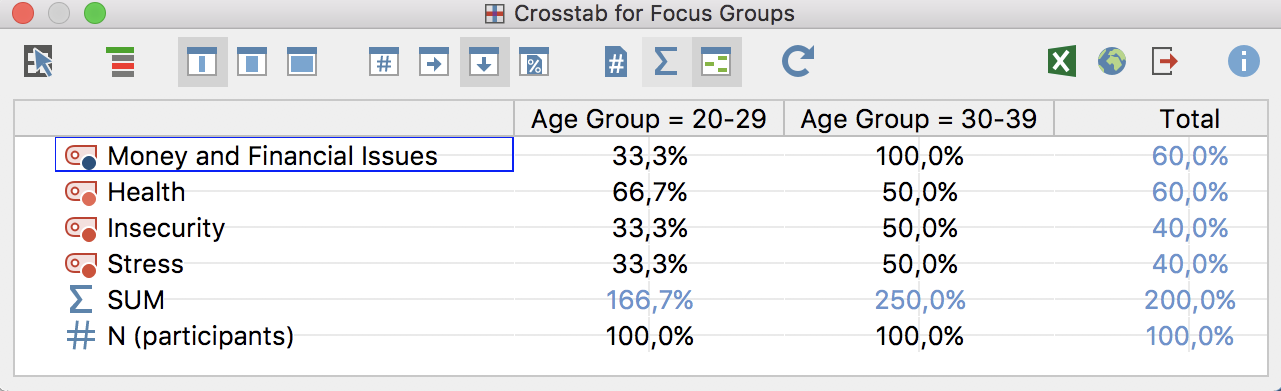Show number of segments with the hash table icon
The width and height of the screenshot is (1281, 391).
384,62
